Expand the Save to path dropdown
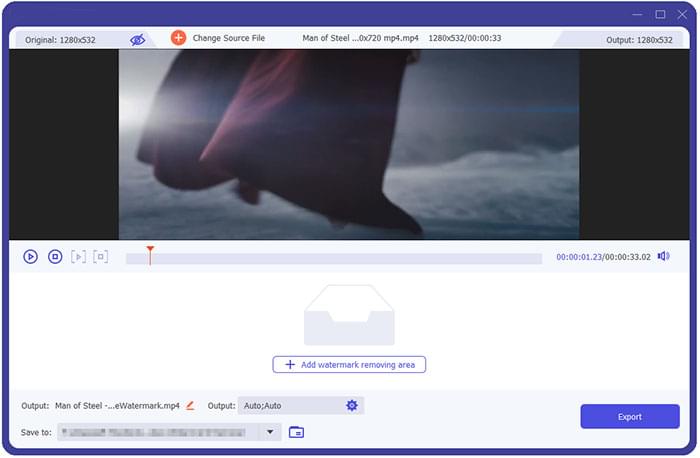The image size is (700, 458). point(270,432)
